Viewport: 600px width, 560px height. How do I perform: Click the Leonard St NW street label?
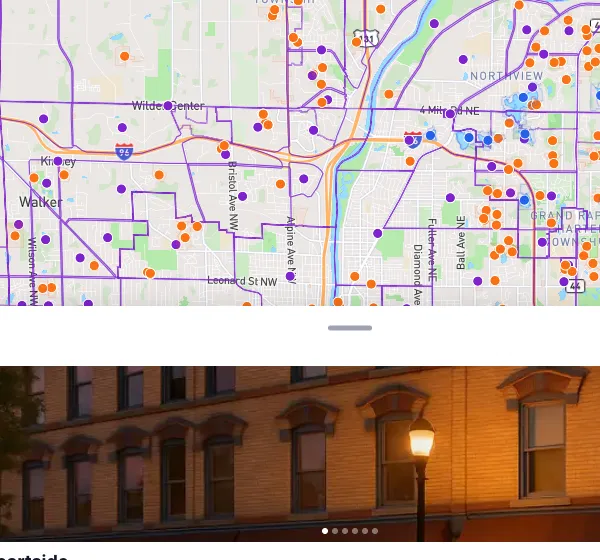click(242, 281)
